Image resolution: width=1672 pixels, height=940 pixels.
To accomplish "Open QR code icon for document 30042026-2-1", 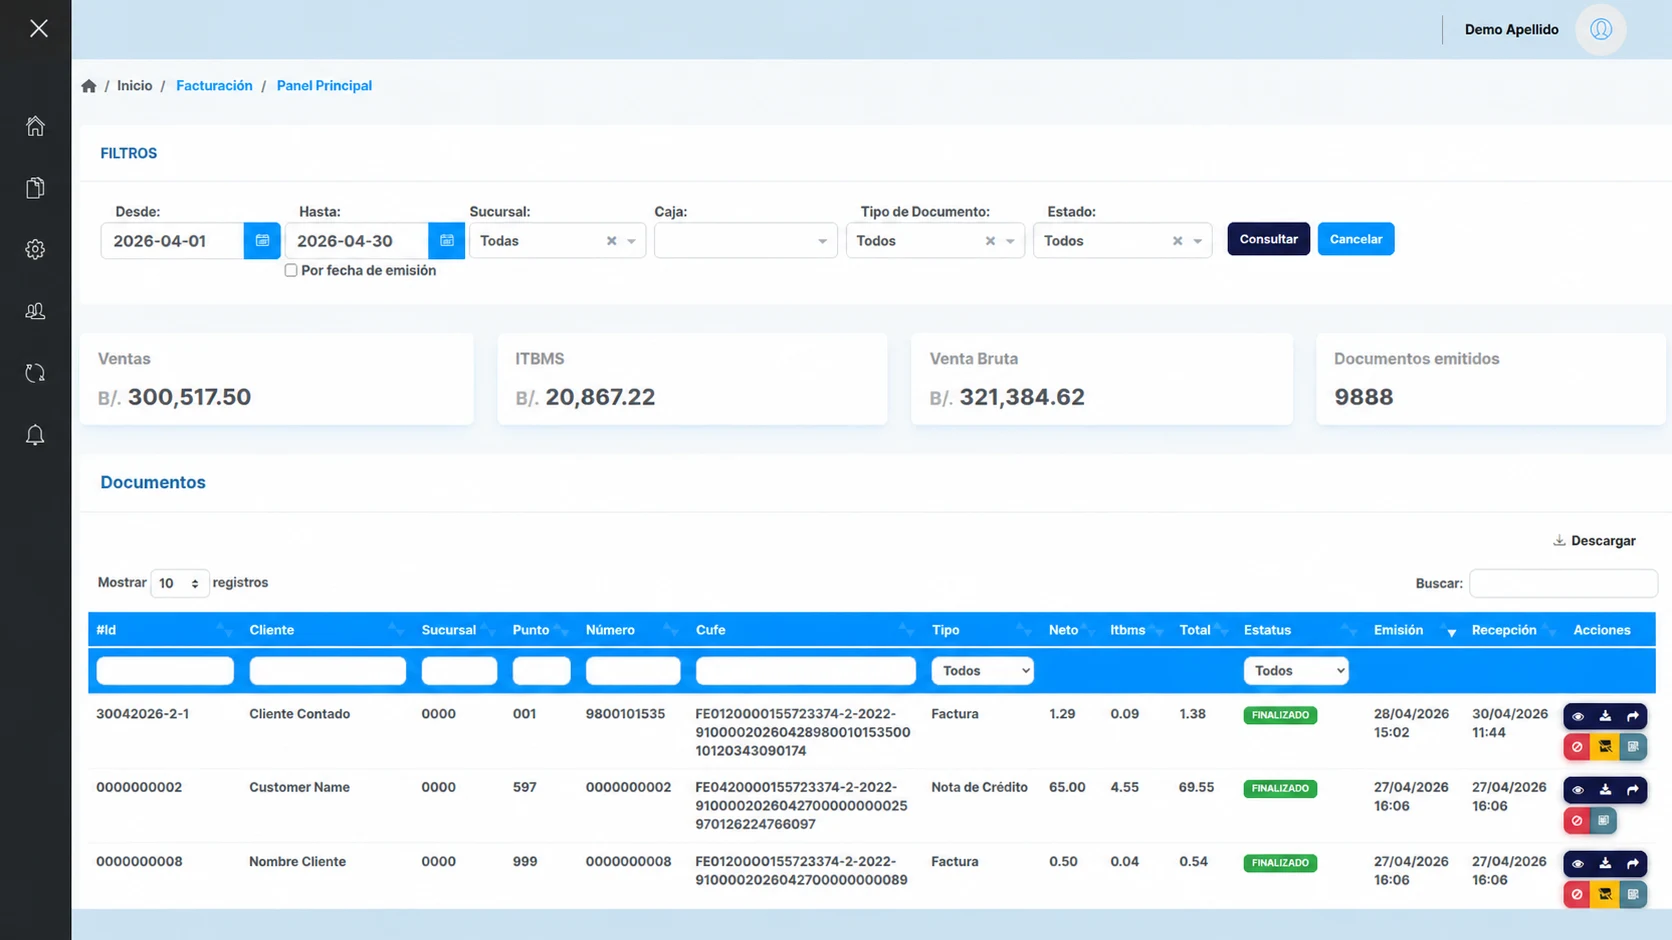I will point(1633,747).
